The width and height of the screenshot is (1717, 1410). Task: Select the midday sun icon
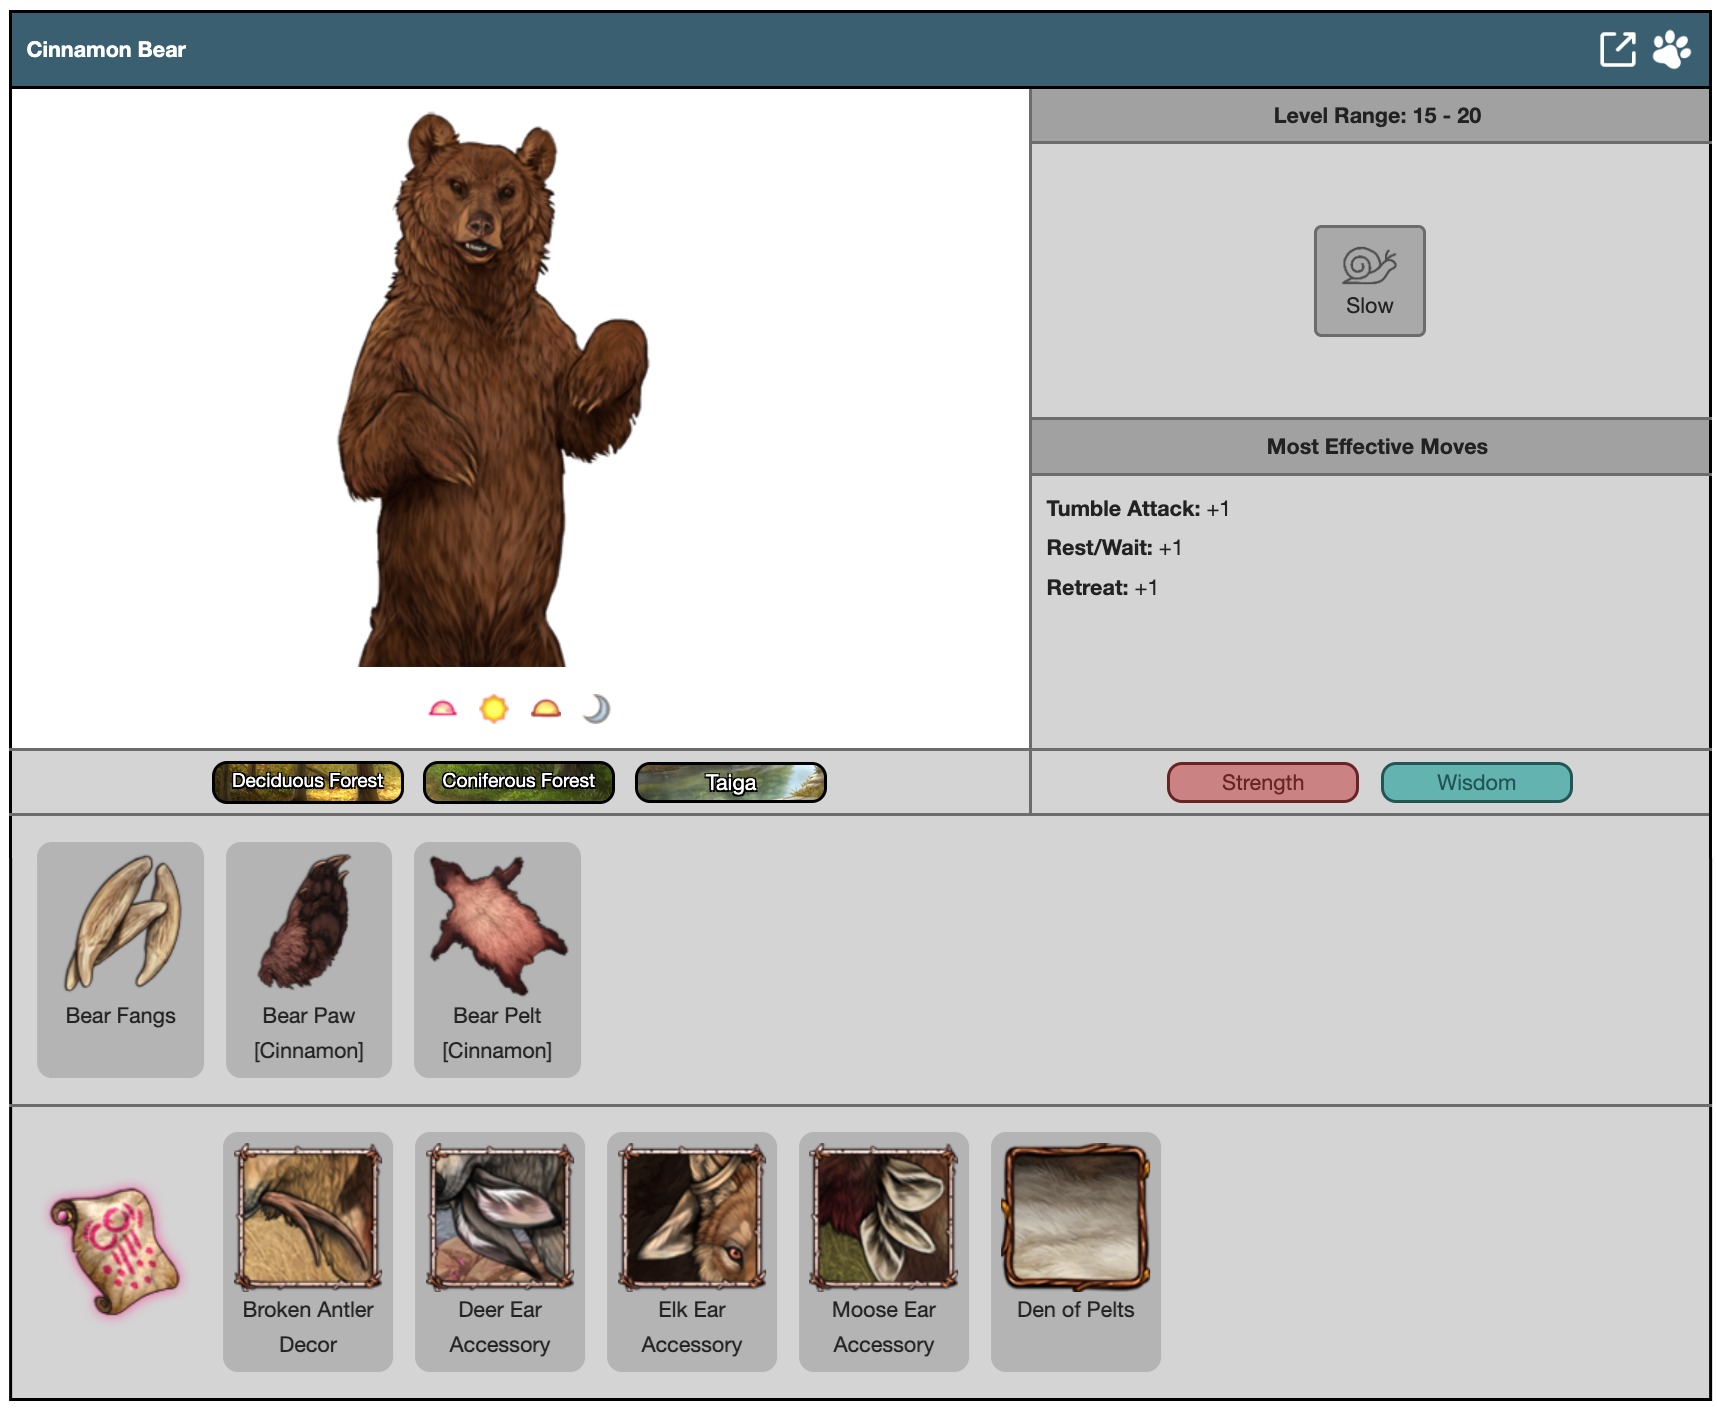click(x=494, y=709)
